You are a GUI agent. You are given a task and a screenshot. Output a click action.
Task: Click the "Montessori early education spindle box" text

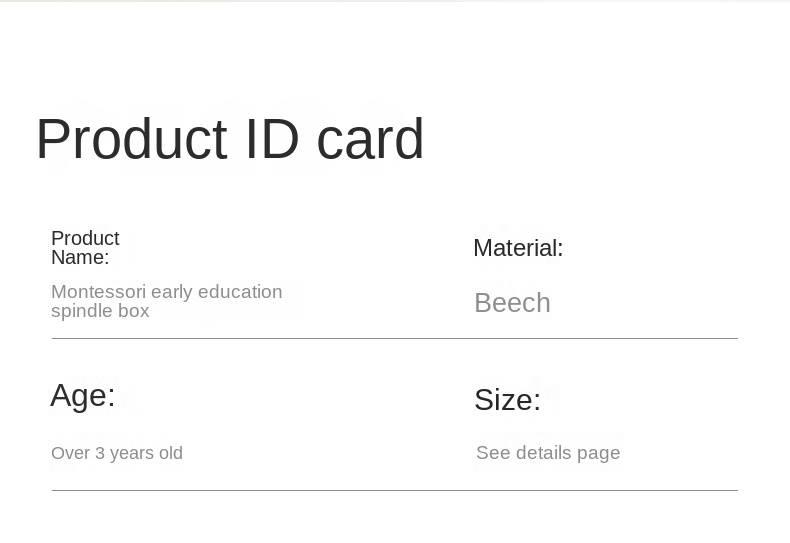[167, 301]
